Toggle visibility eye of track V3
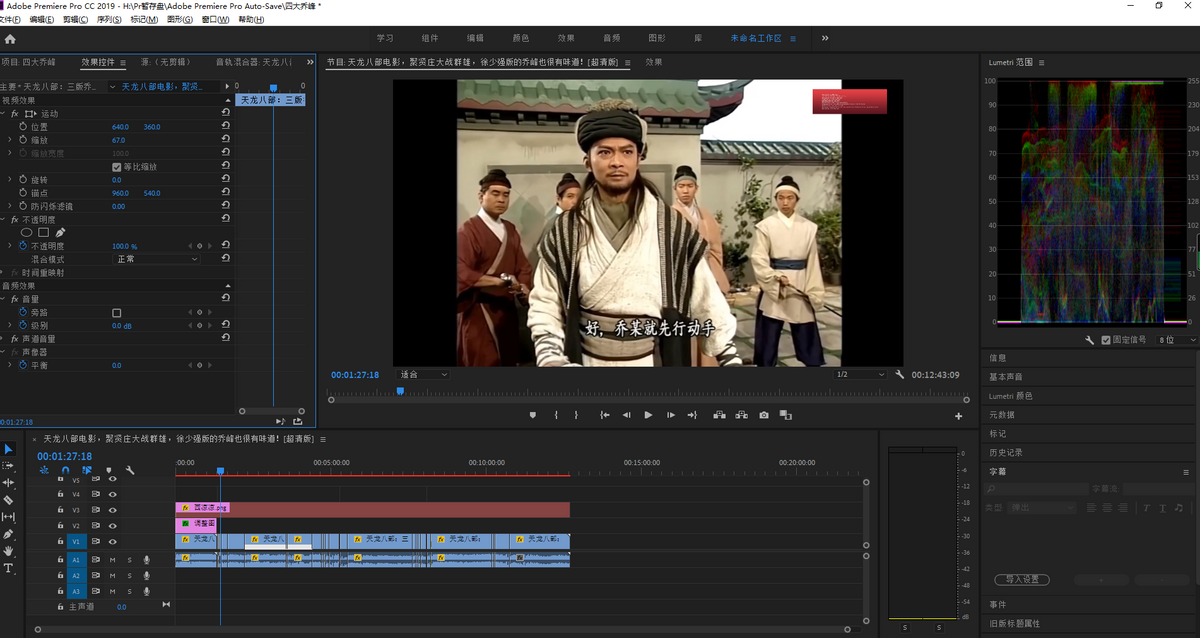 [112, 510]
